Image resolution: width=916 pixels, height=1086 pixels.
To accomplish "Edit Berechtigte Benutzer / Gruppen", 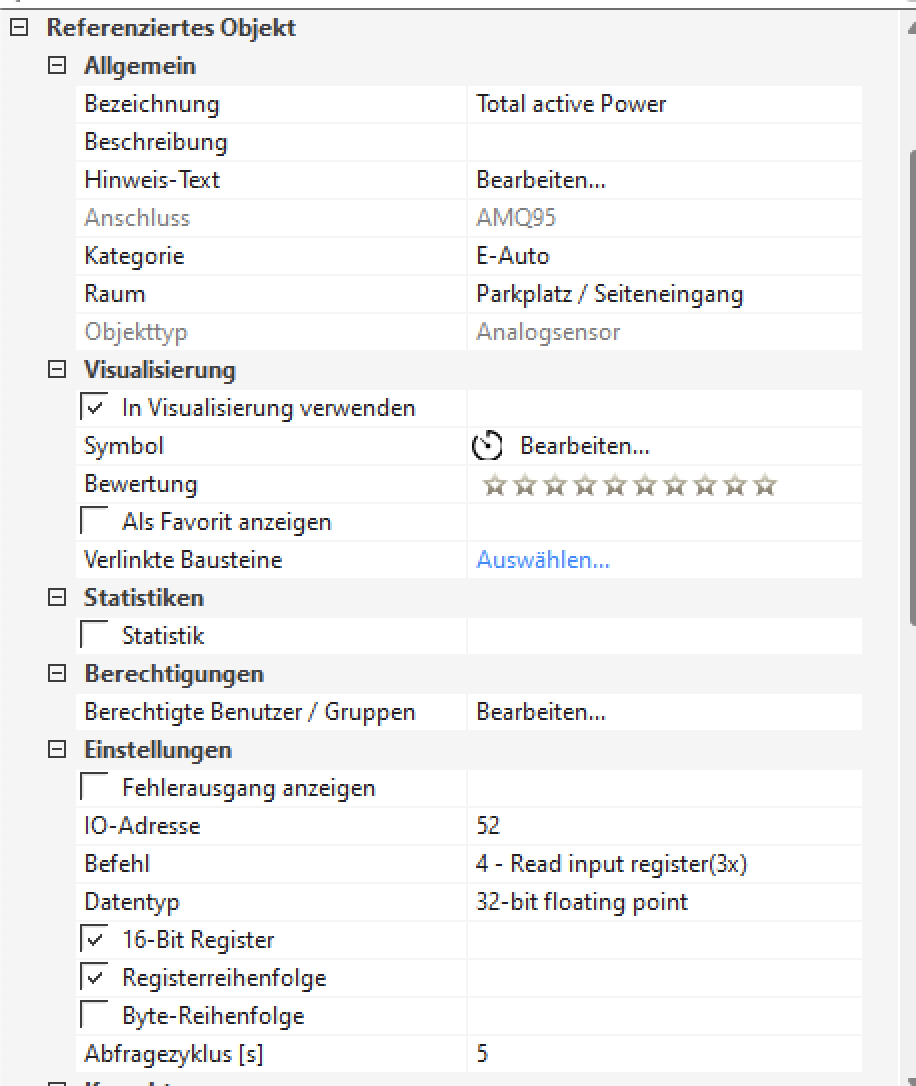I will 541,712.
